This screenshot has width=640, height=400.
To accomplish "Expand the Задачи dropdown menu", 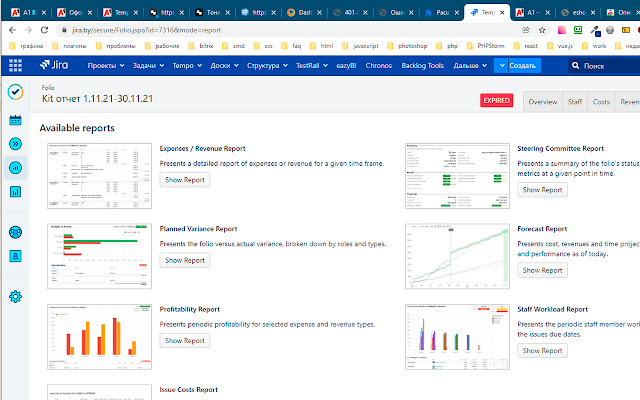I will point(148,65).
